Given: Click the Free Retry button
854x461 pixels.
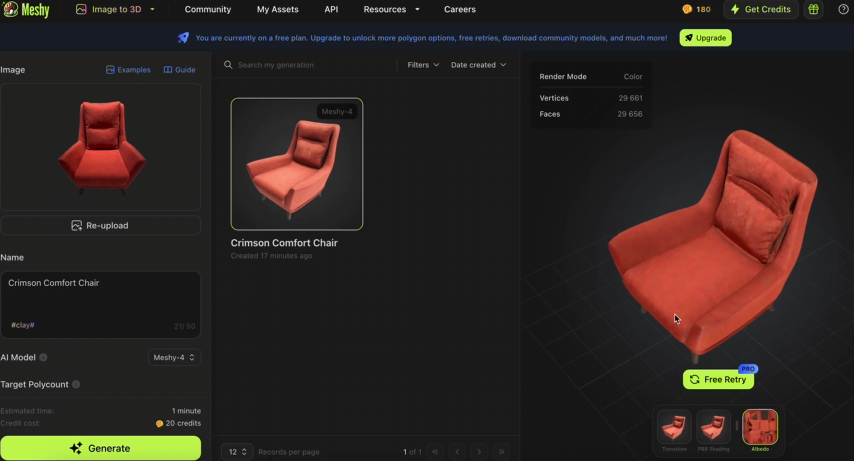Looking at the screenshot, I should [x=718, y=380].
